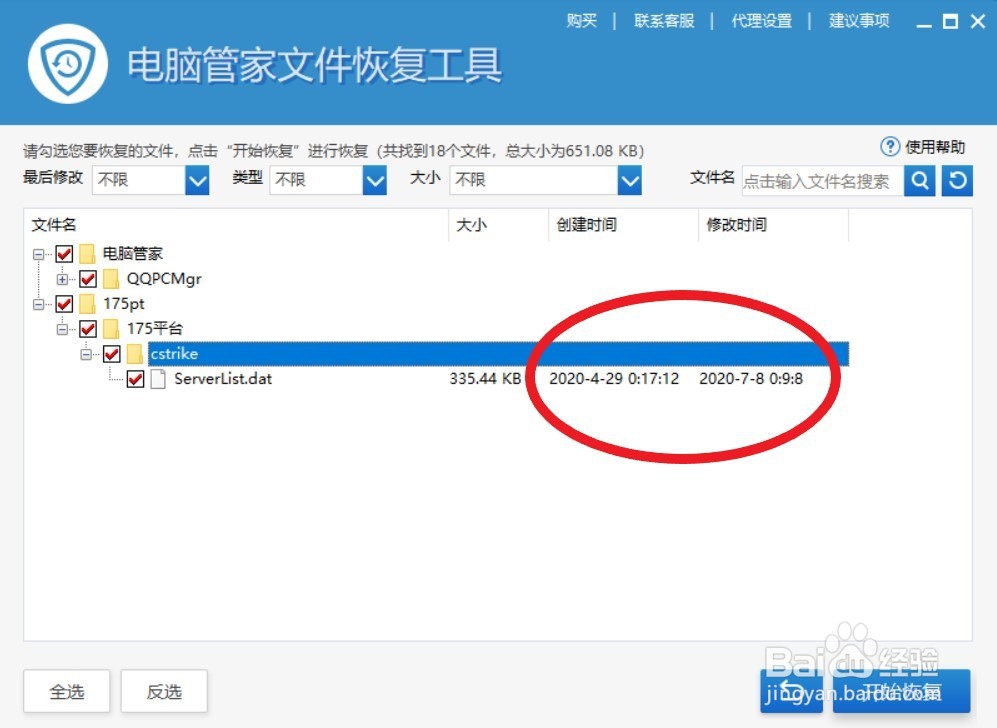The height and width of the screenshot is (728, 997).
Task: Click the folder icon of 电脑管家
Action: (88, 254)
